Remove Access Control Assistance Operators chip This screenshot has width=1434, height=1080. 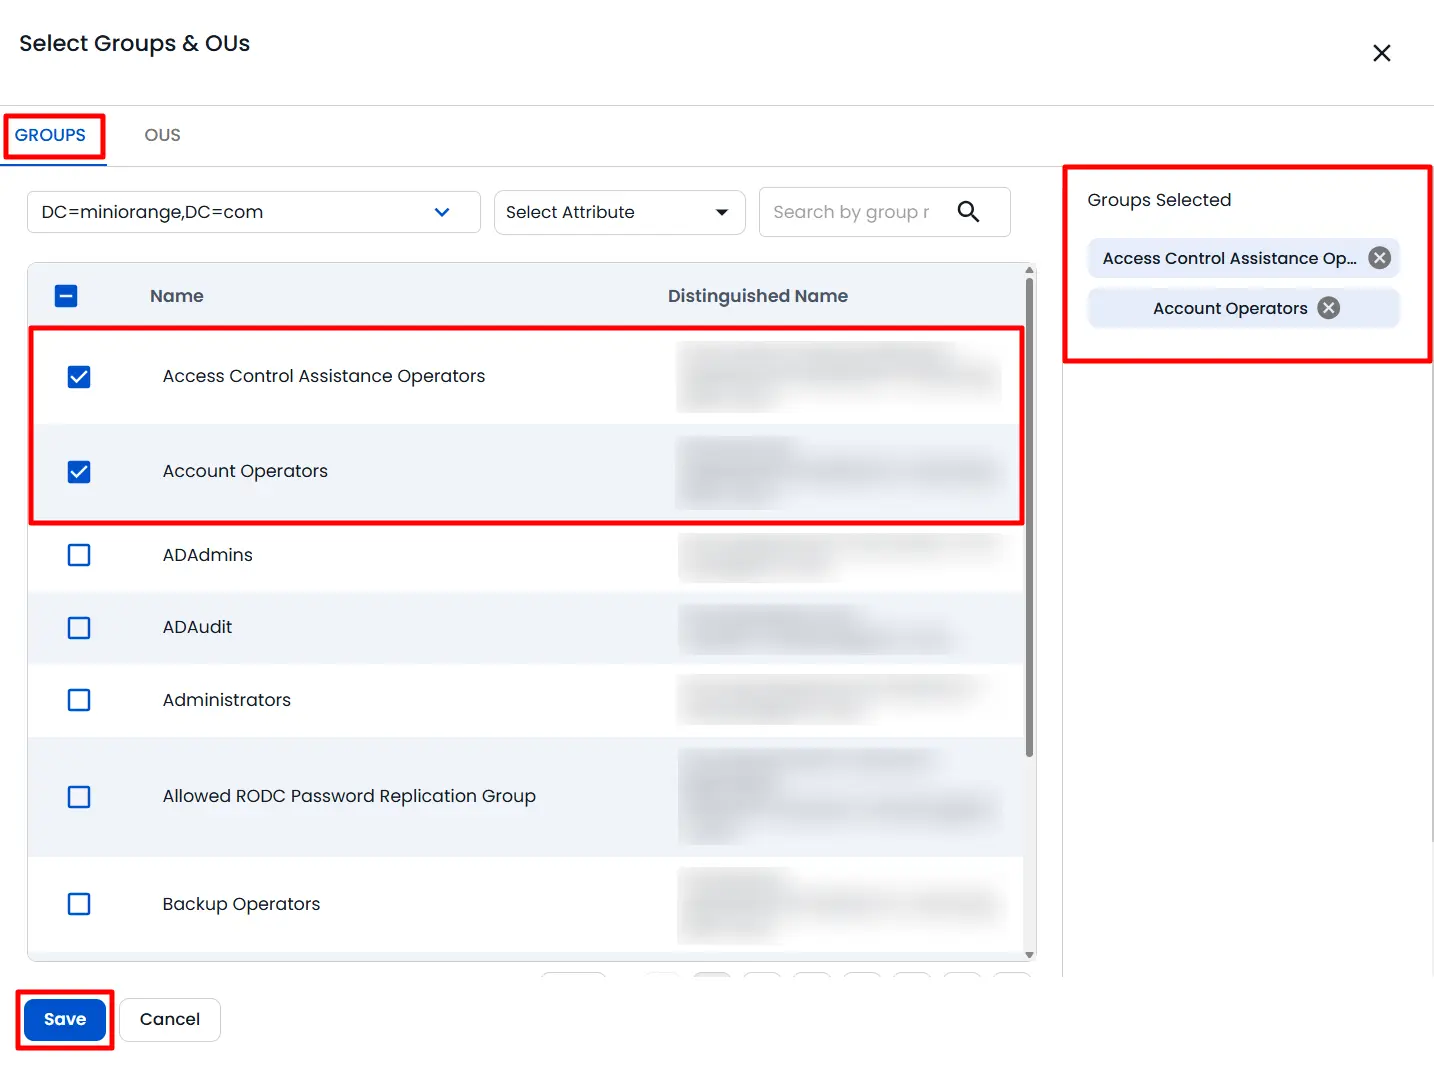1379,258
